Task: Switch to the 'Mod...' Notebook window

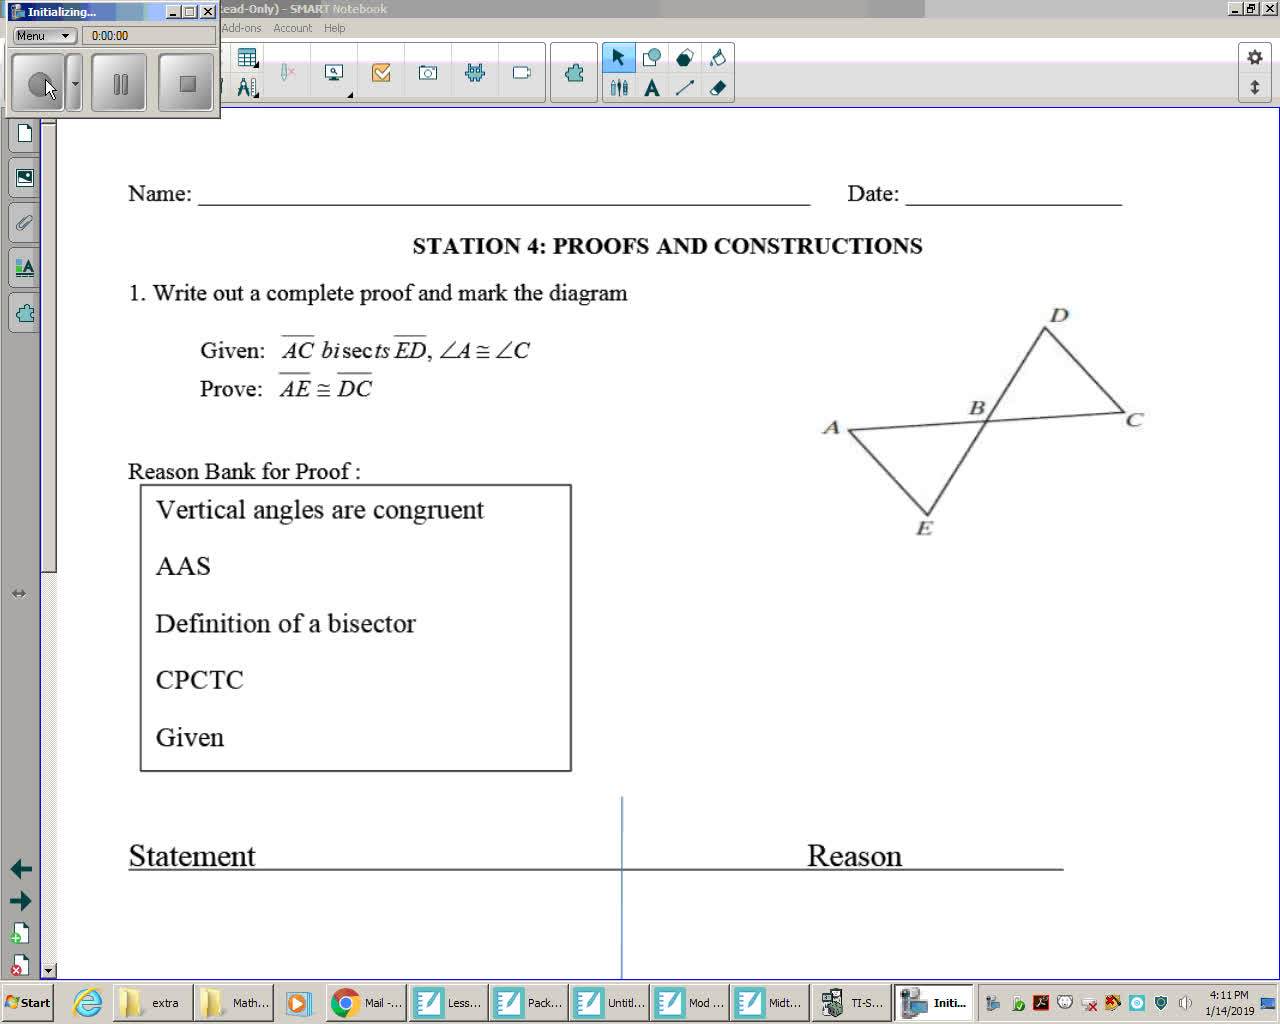Action: pyautogui.click(x=689, y=1002)
